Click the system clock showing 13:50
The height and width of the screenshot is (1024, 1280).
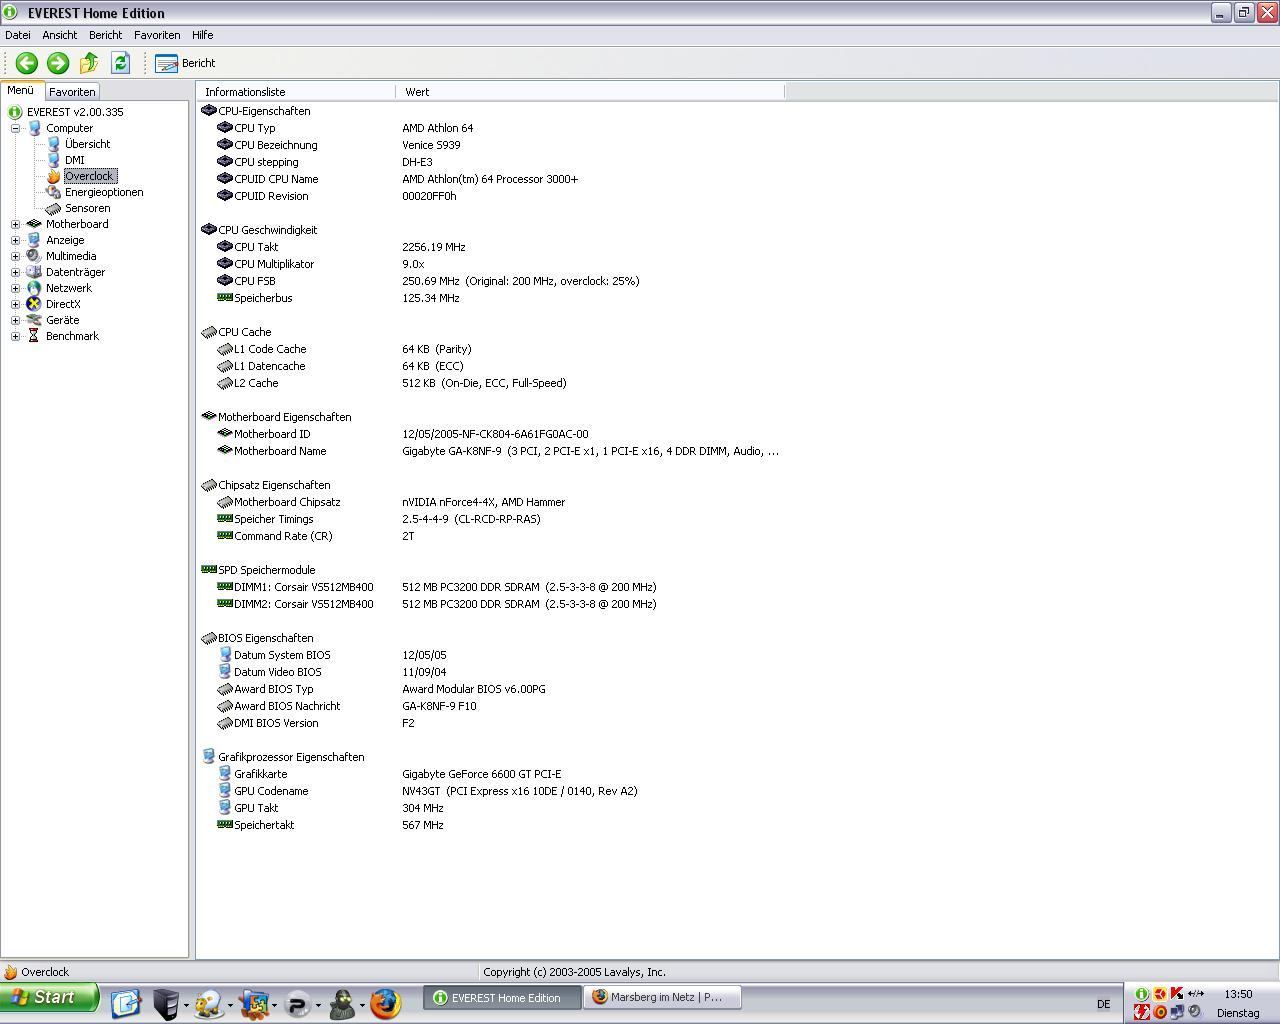pyautogui.click(x=1238, y=994)
